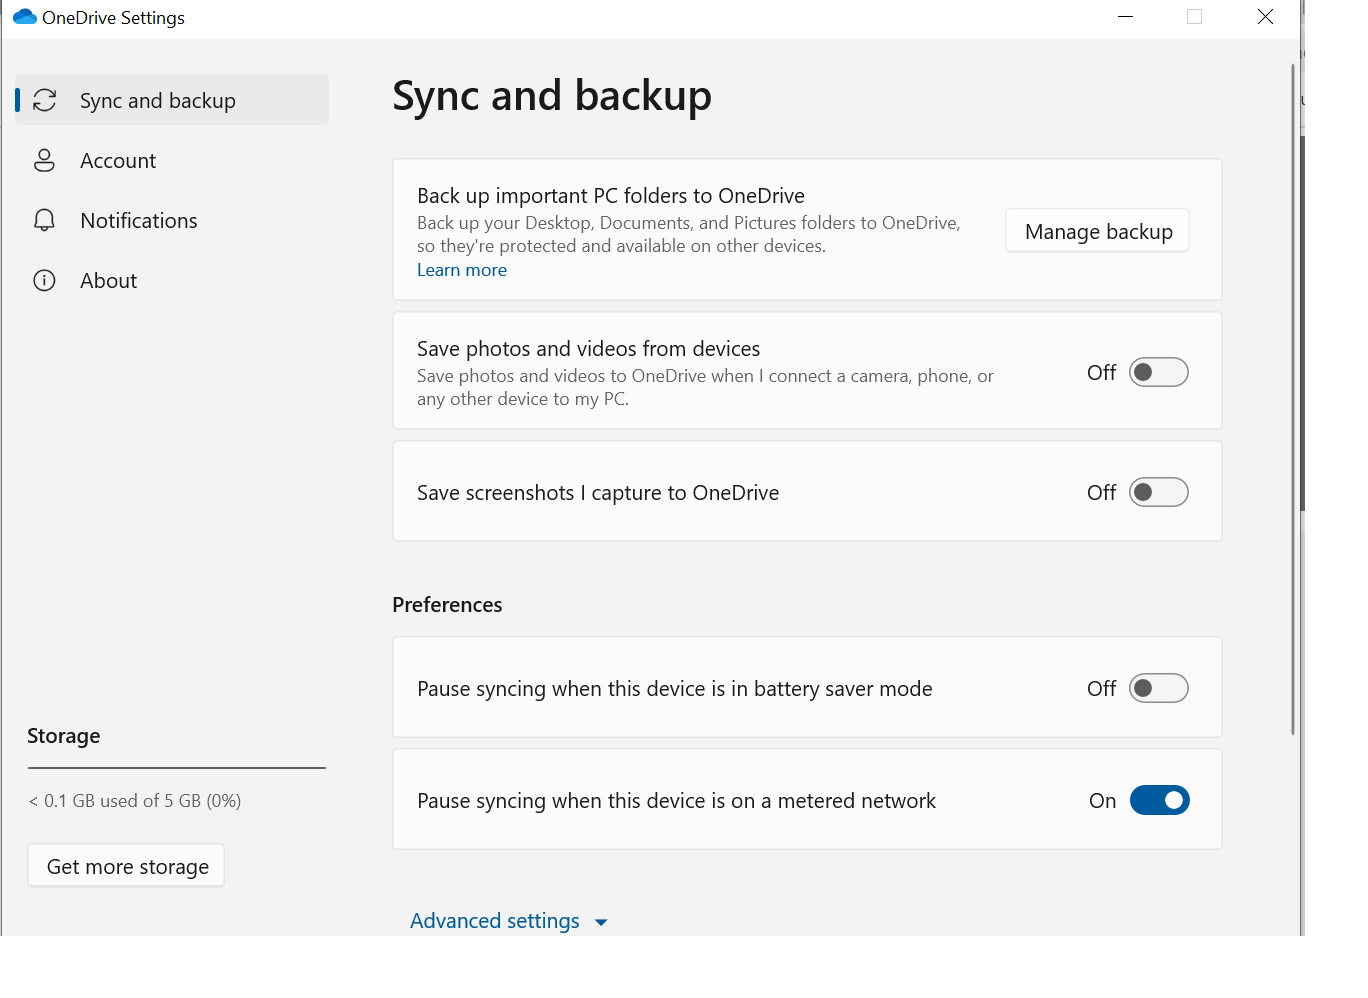The height and width of the screenshot is (998, 1368).
Task: Open the Learn more link
Action: coord(462,270)
